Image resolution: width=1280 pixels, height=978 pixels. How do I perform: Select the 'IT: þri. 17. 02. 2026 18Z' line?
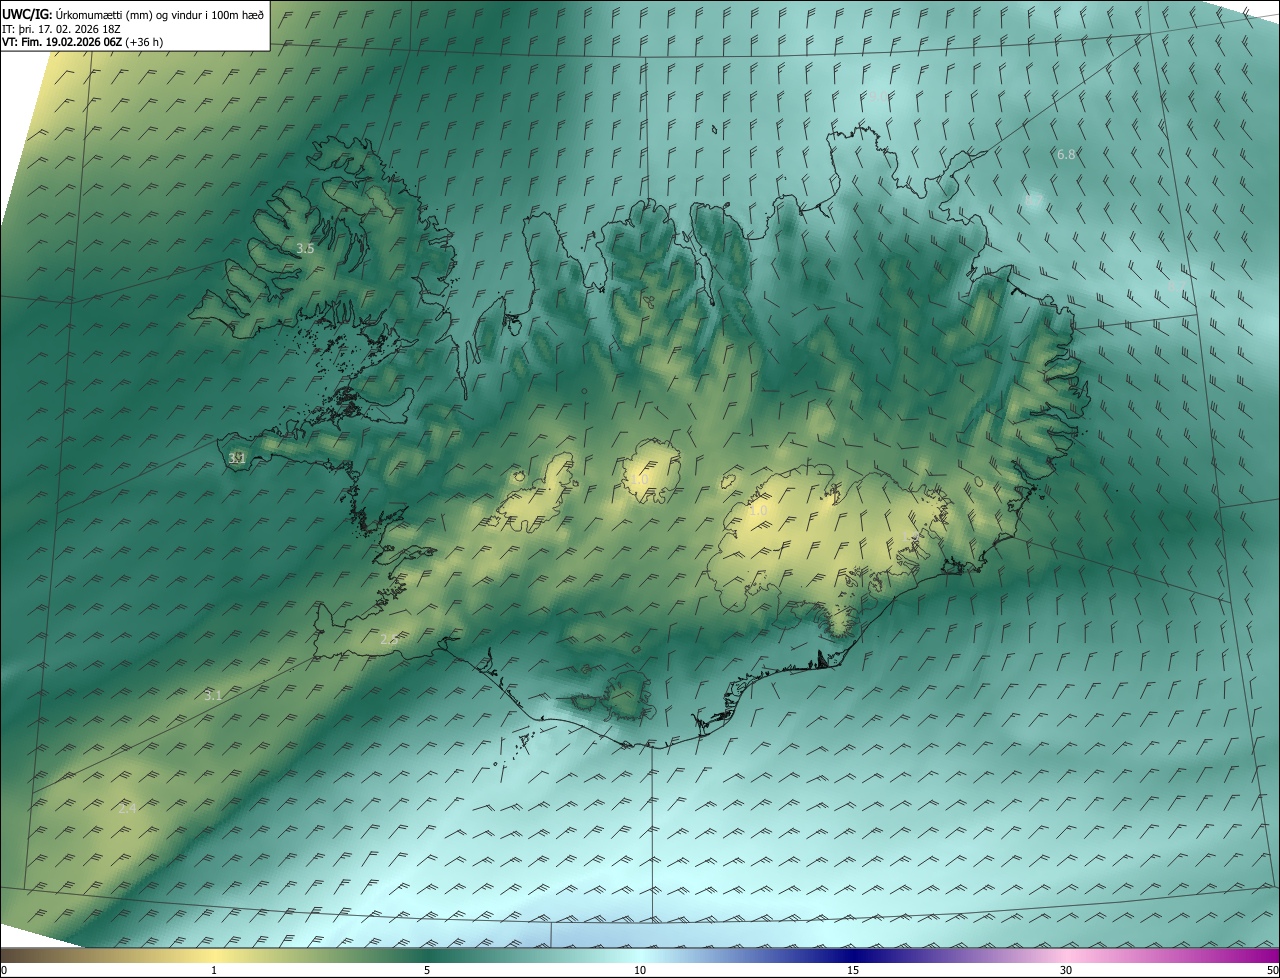[62, 29]
